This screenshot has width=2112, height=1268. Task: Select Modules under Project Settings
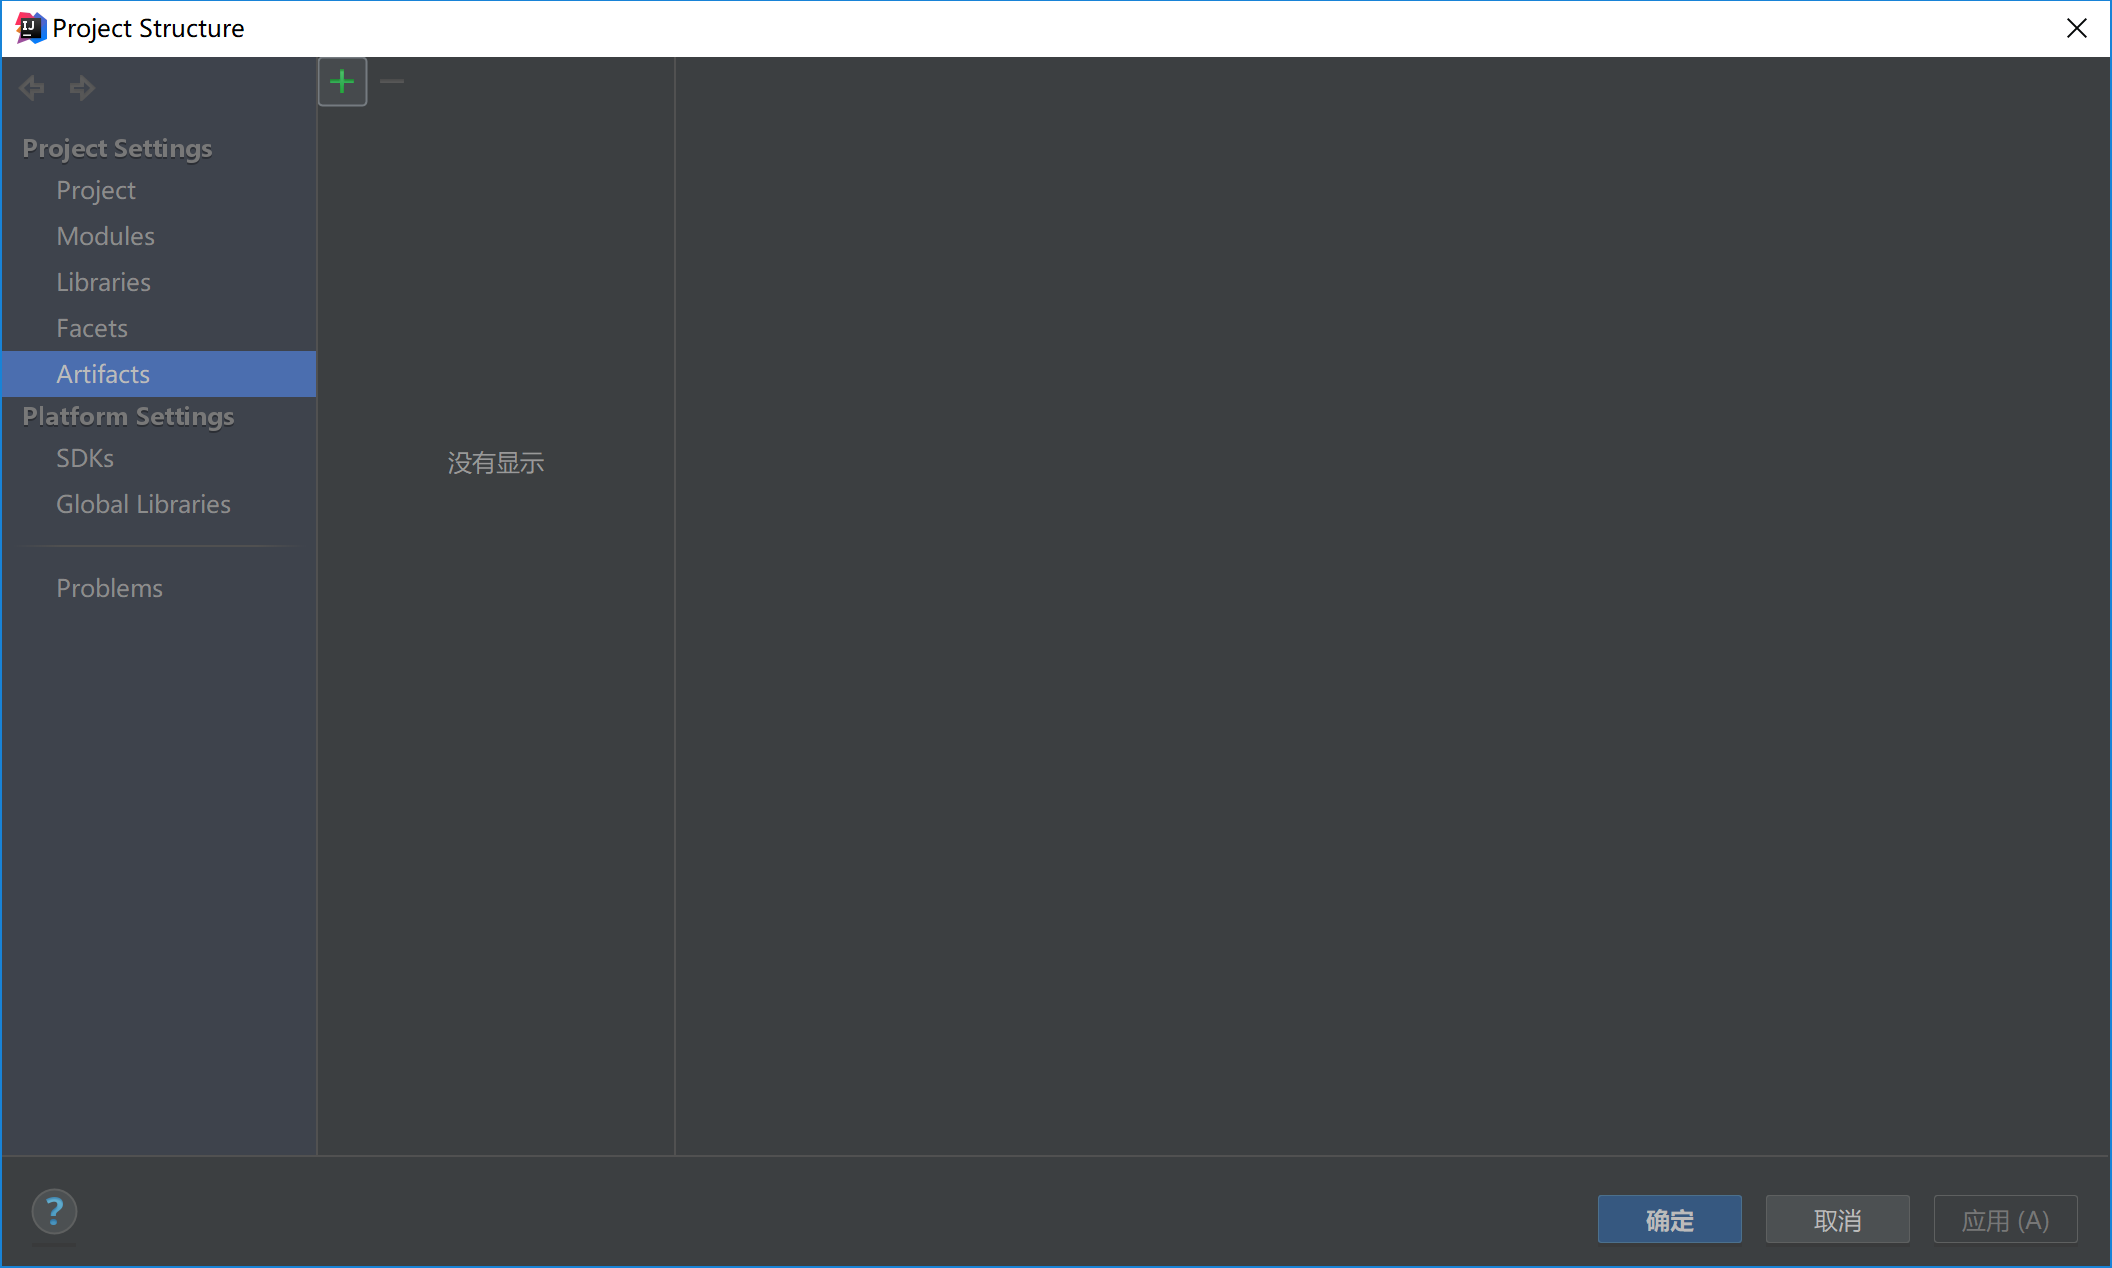pos(106,235)
